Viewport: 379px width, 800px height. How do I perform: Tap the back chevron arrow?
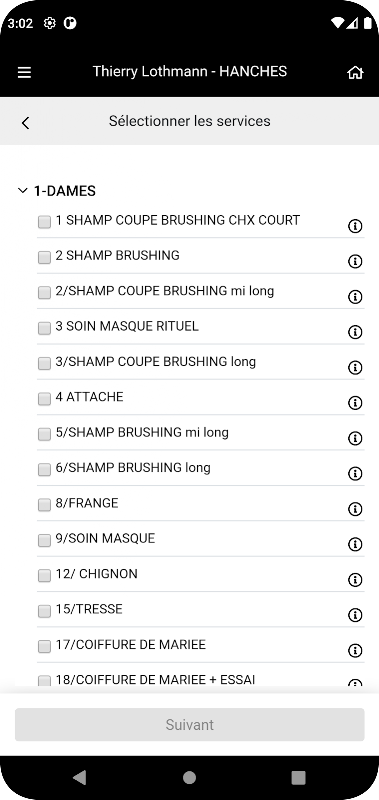pos(26,123)
